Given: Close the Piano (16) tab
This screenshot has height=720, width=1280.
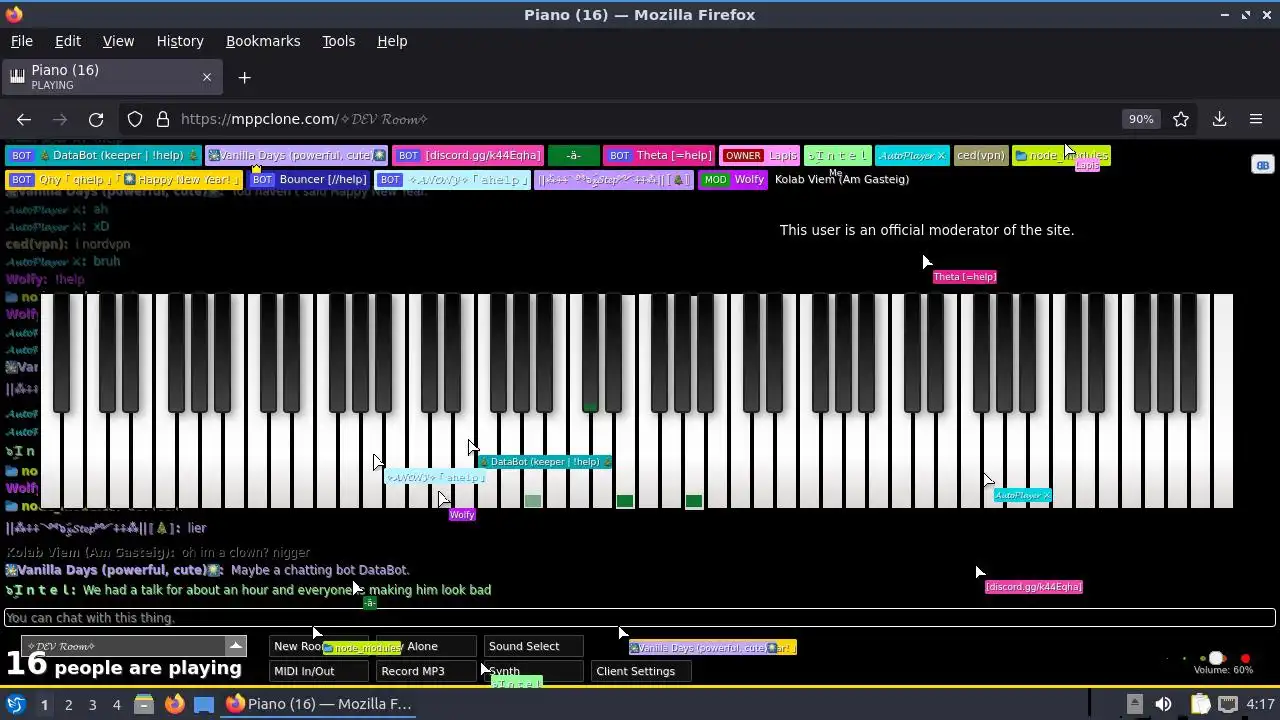Looking at the screenshot, I should pyautogui.click(x=207, y=77).
